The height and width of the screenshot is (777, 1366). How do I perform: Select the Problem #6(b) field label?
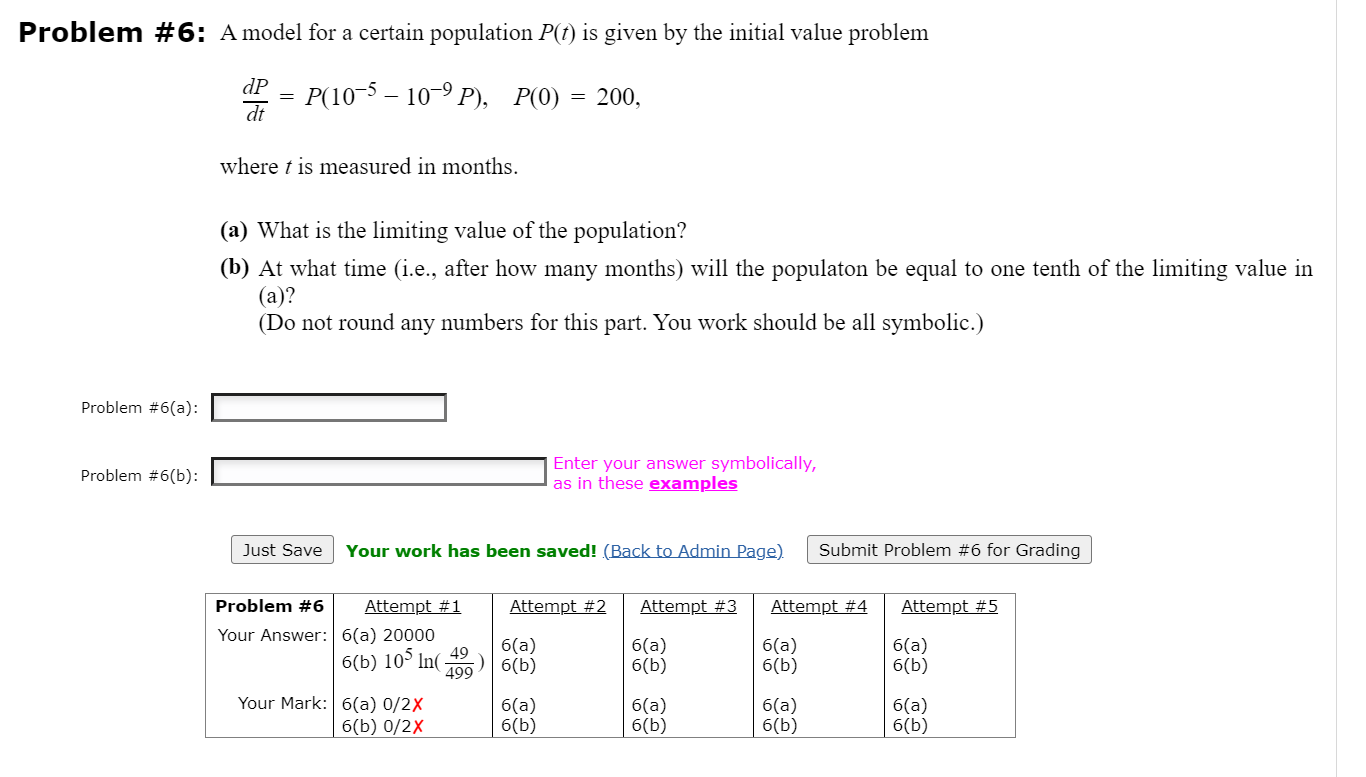click(x=139, y=475)
